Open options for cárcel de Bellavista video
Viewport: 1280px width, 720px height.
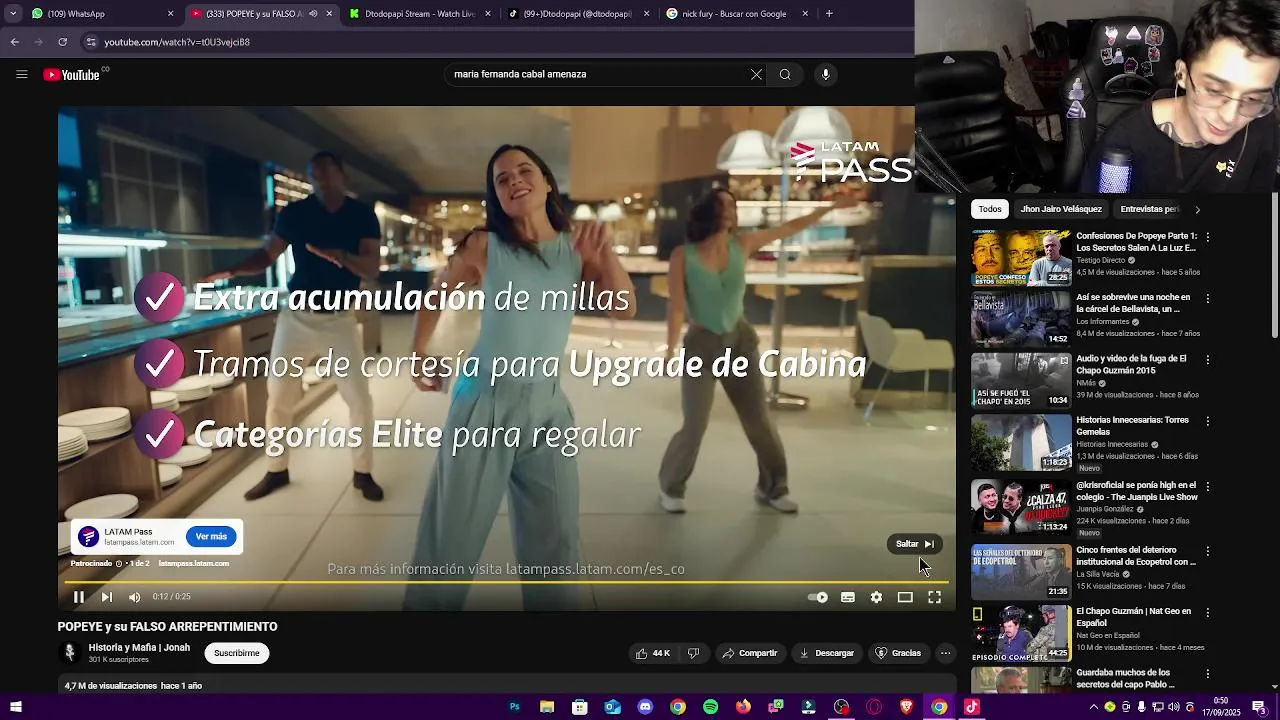1208,298
